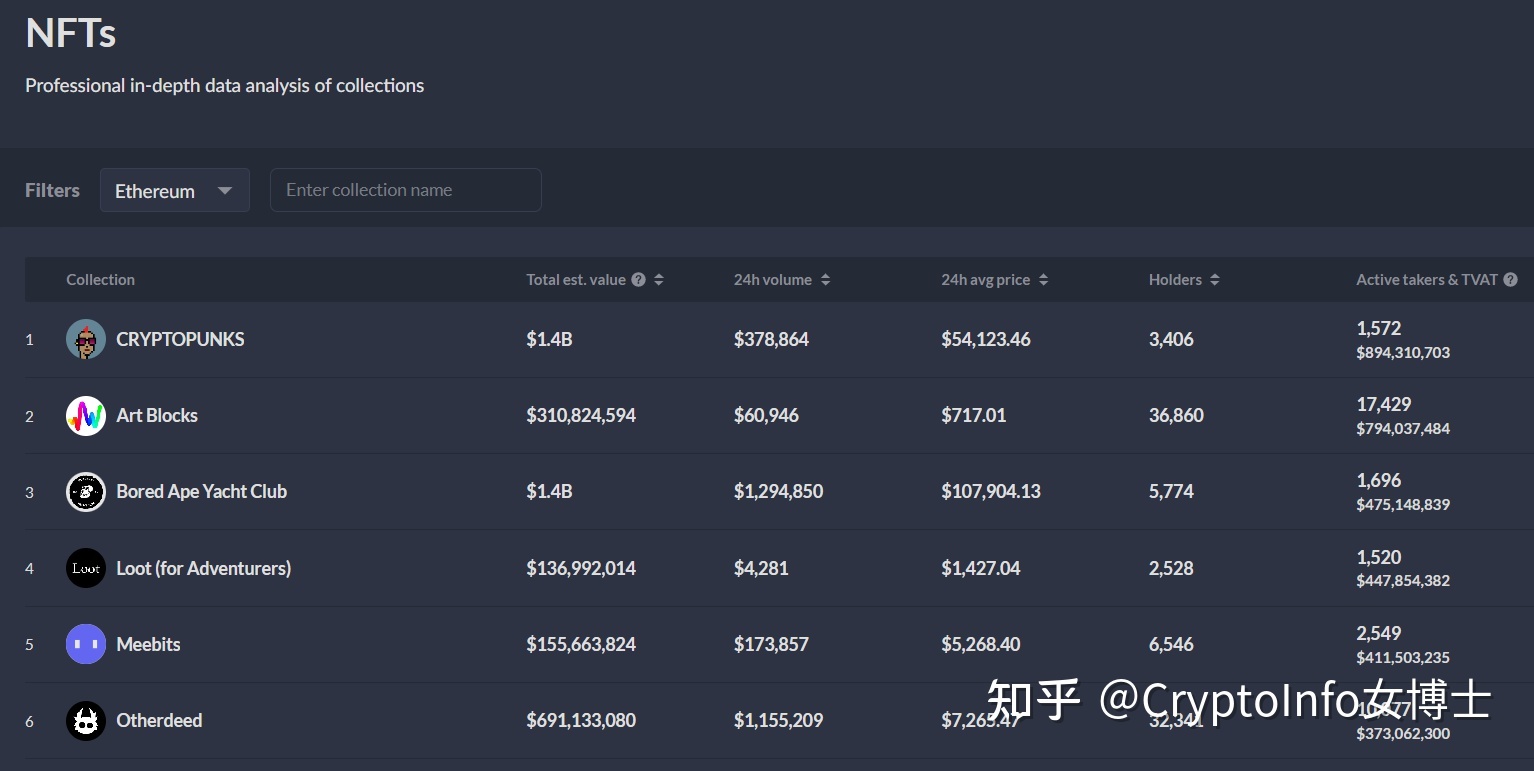Screen dimensions: 1534x771
Task: Select Meebits TVAT $411,503,235
Action: 1403,658
